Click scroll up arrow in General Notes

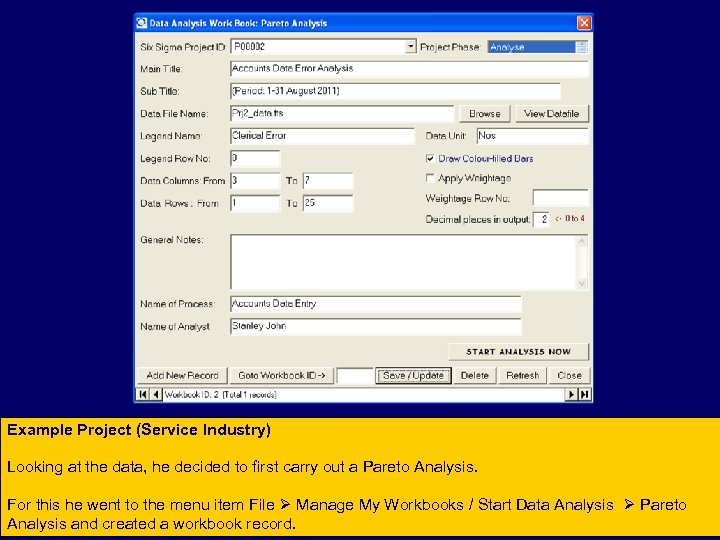point(582,241)
